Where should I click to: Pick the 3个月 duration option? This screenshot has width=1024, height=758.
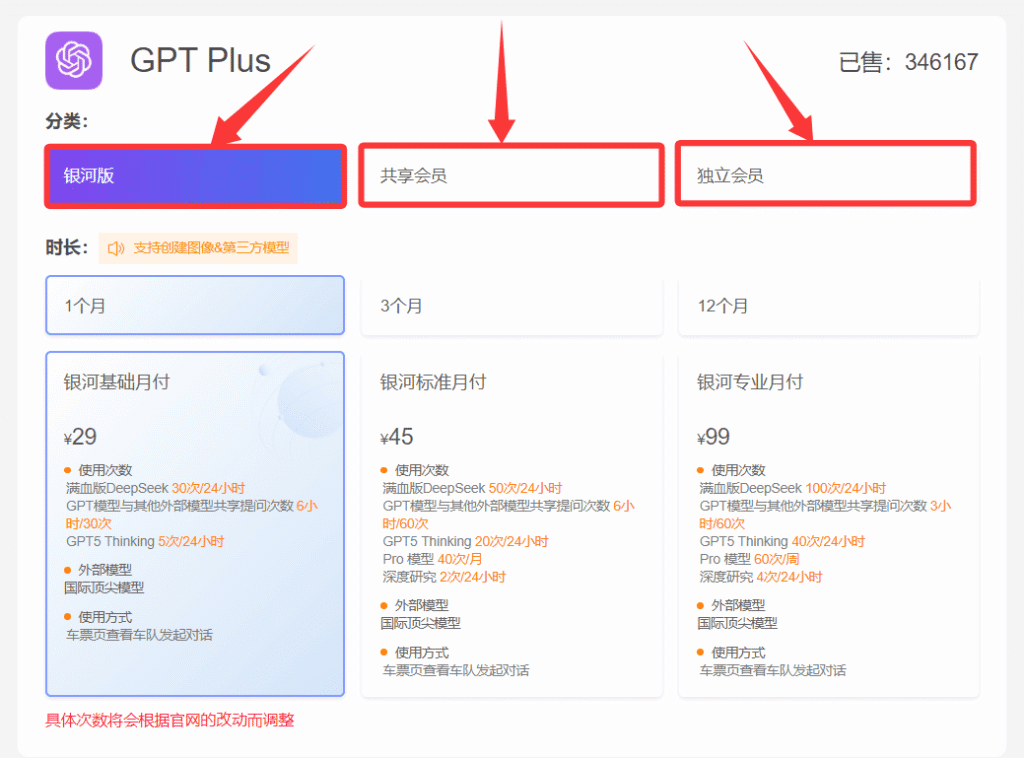511,306
